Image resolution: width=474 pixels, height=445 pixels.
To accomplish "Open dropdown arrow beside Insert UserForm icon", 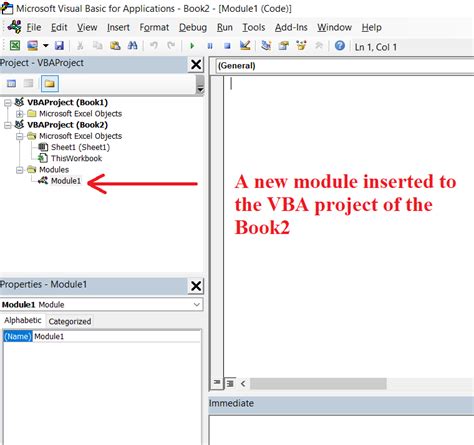I will point(46,45).
